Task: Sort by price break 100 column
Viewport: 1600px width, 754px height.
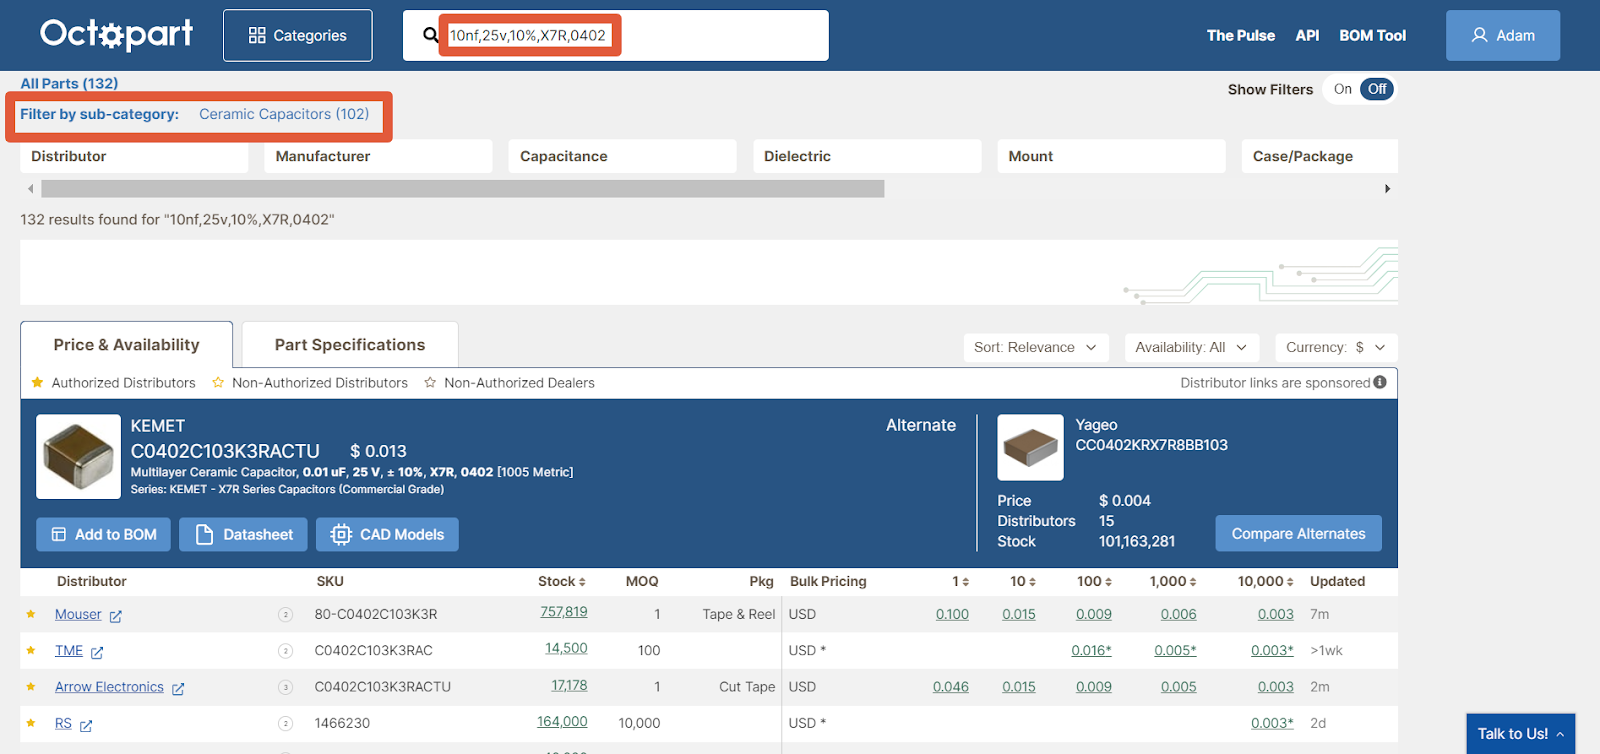Action: click(1108, 582)
